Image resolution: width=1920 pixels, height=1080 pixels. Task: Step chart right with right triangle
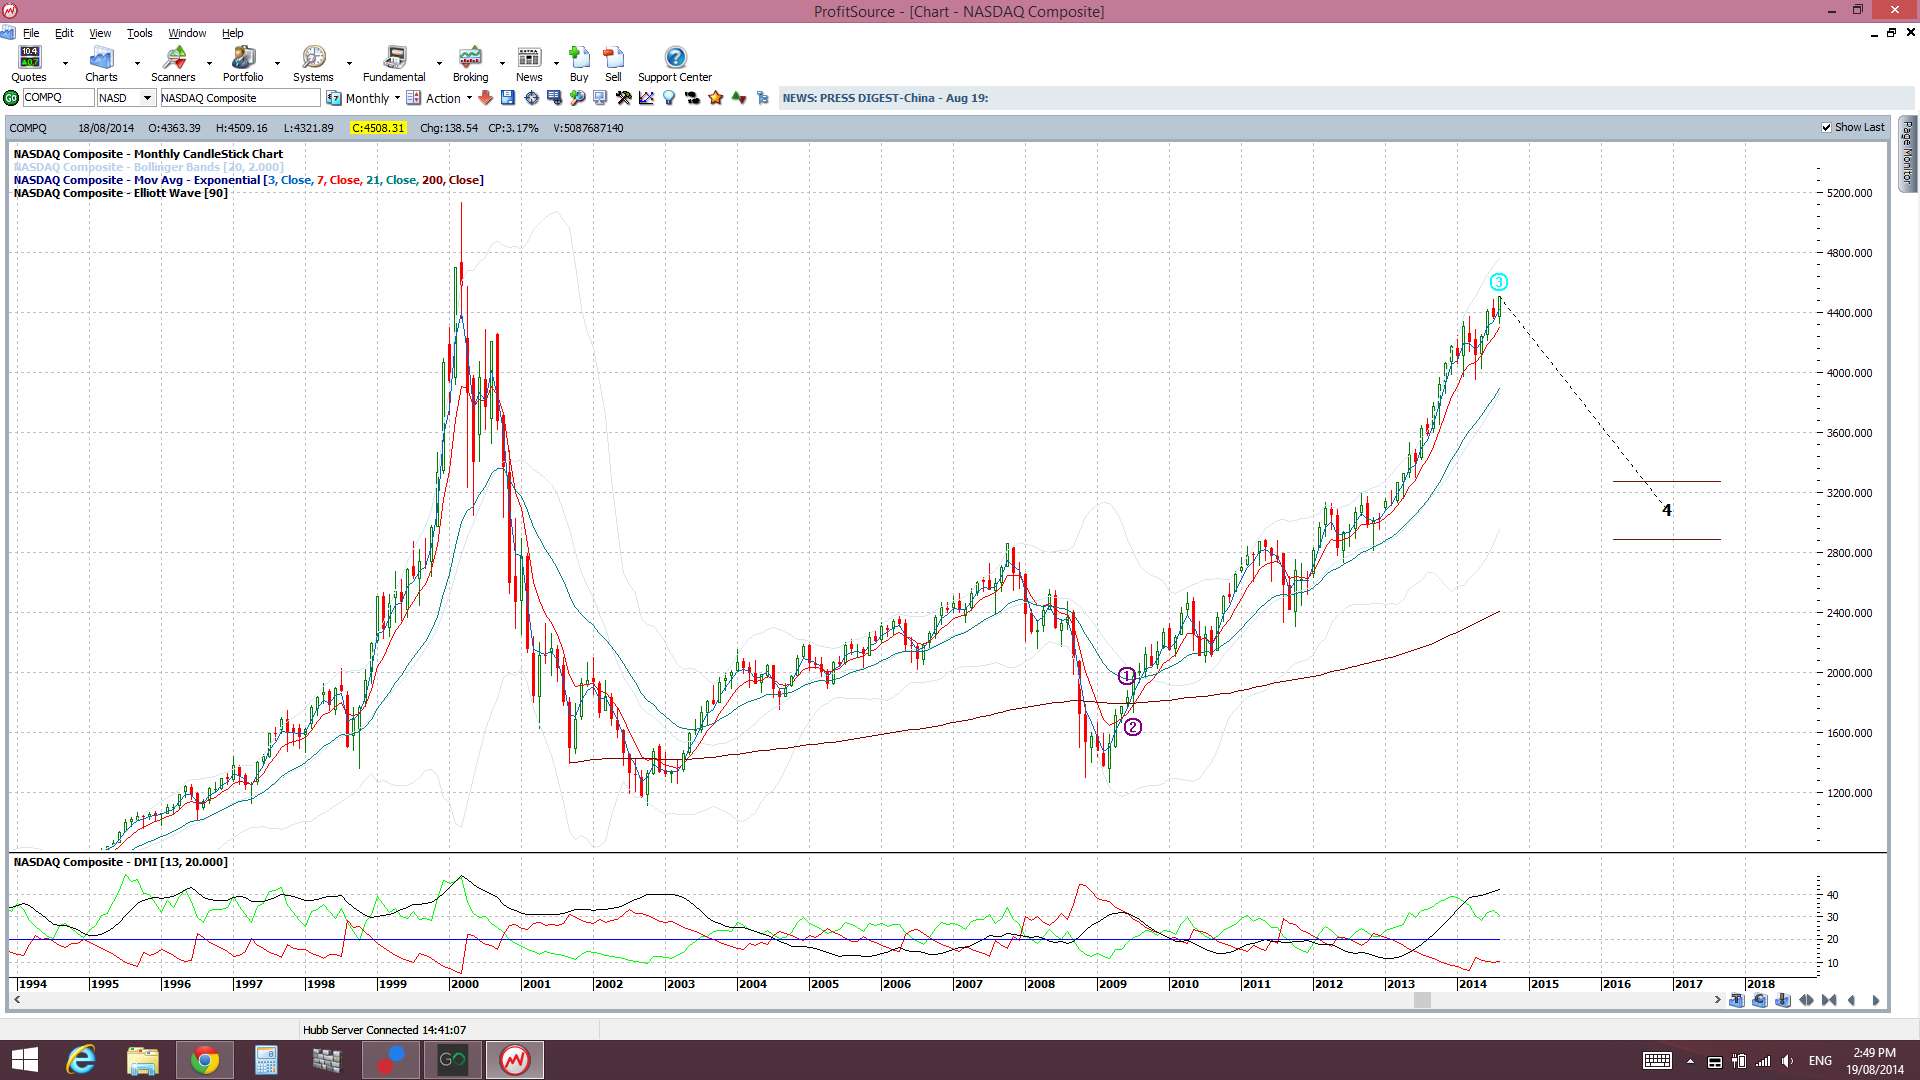(x=1875, y=1000)
